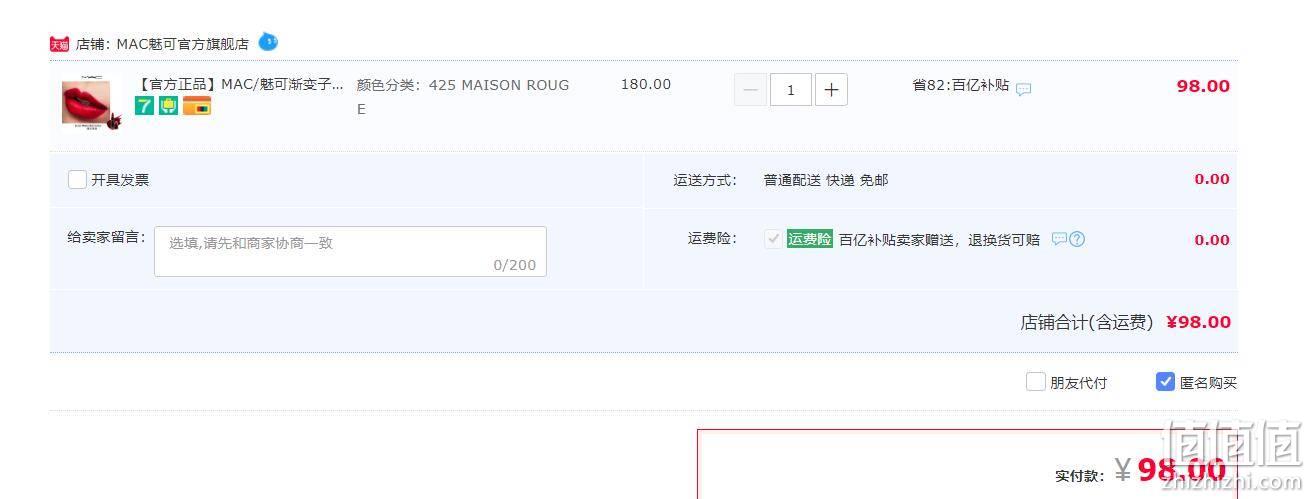1311x499 pixels.
Task: Click the 普通配送 快递 免邮 shipping method text
Action: 826,180
